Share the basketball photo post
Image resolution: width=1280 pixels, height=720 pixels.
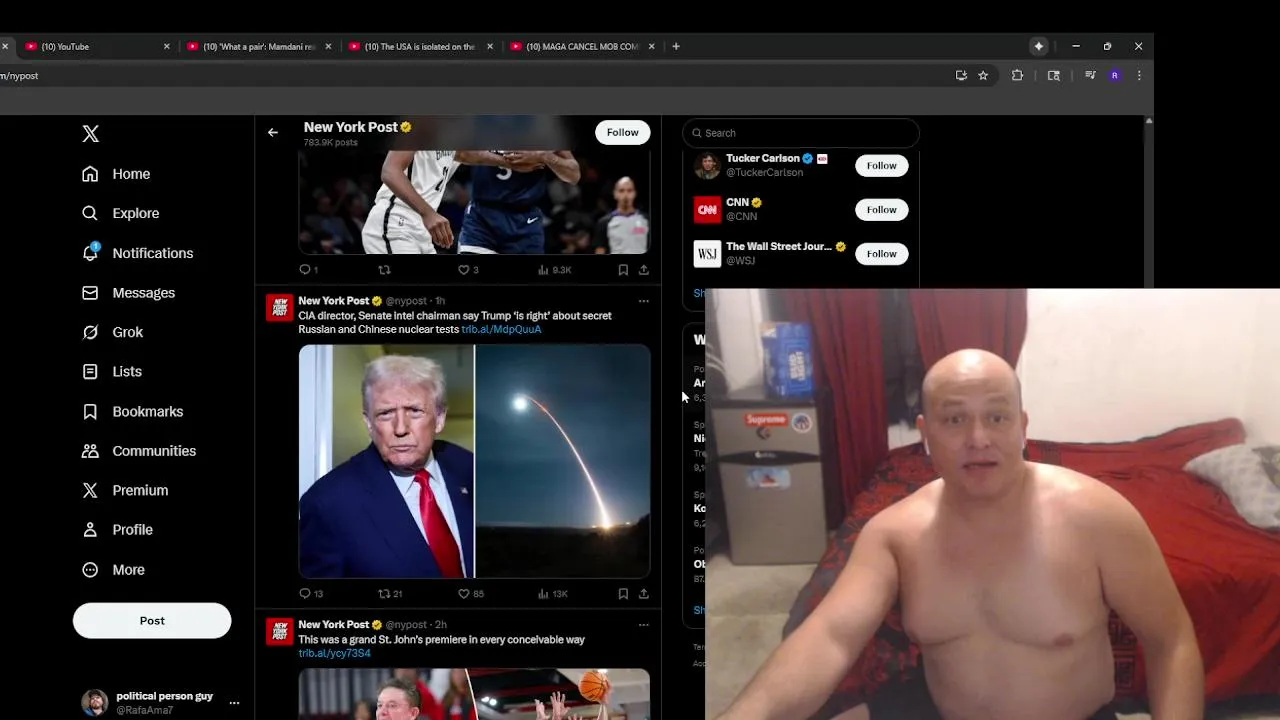[x=643, y=270]
